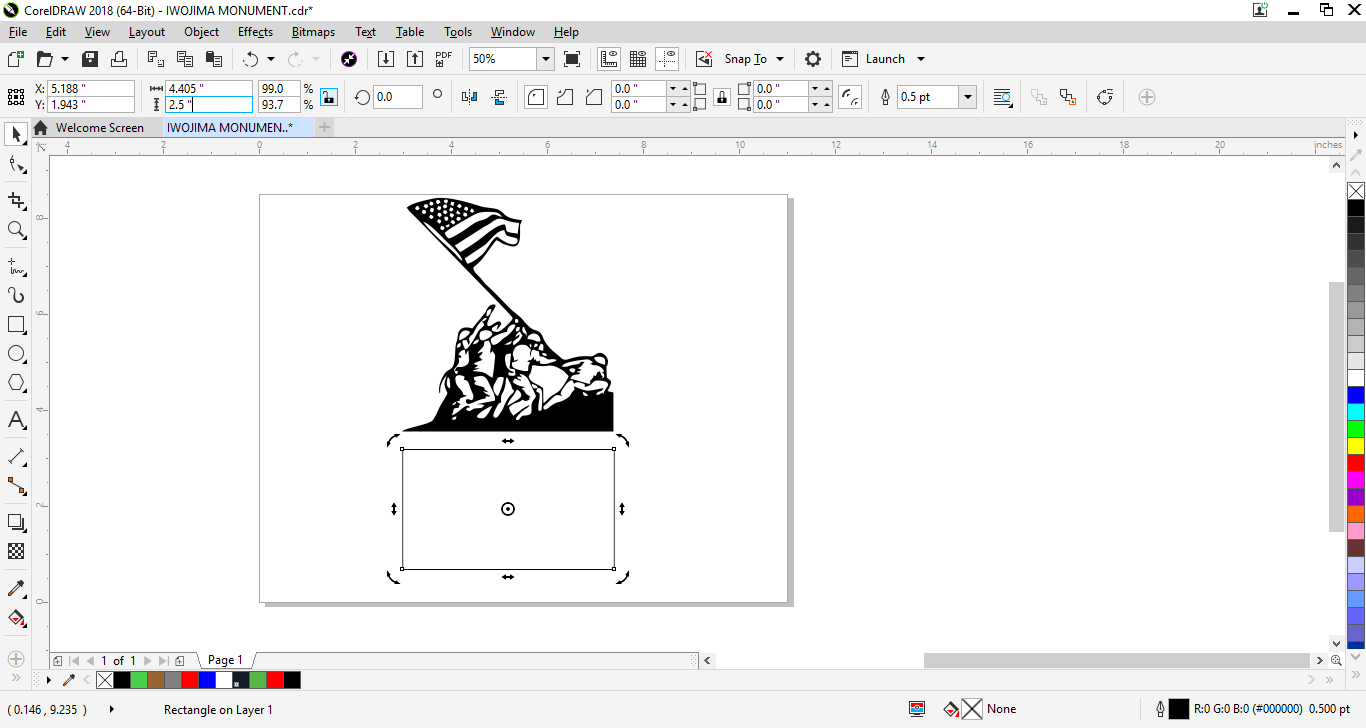Expand the Launch dropdown
The image size is (1366, 728).
pos(921,59)
